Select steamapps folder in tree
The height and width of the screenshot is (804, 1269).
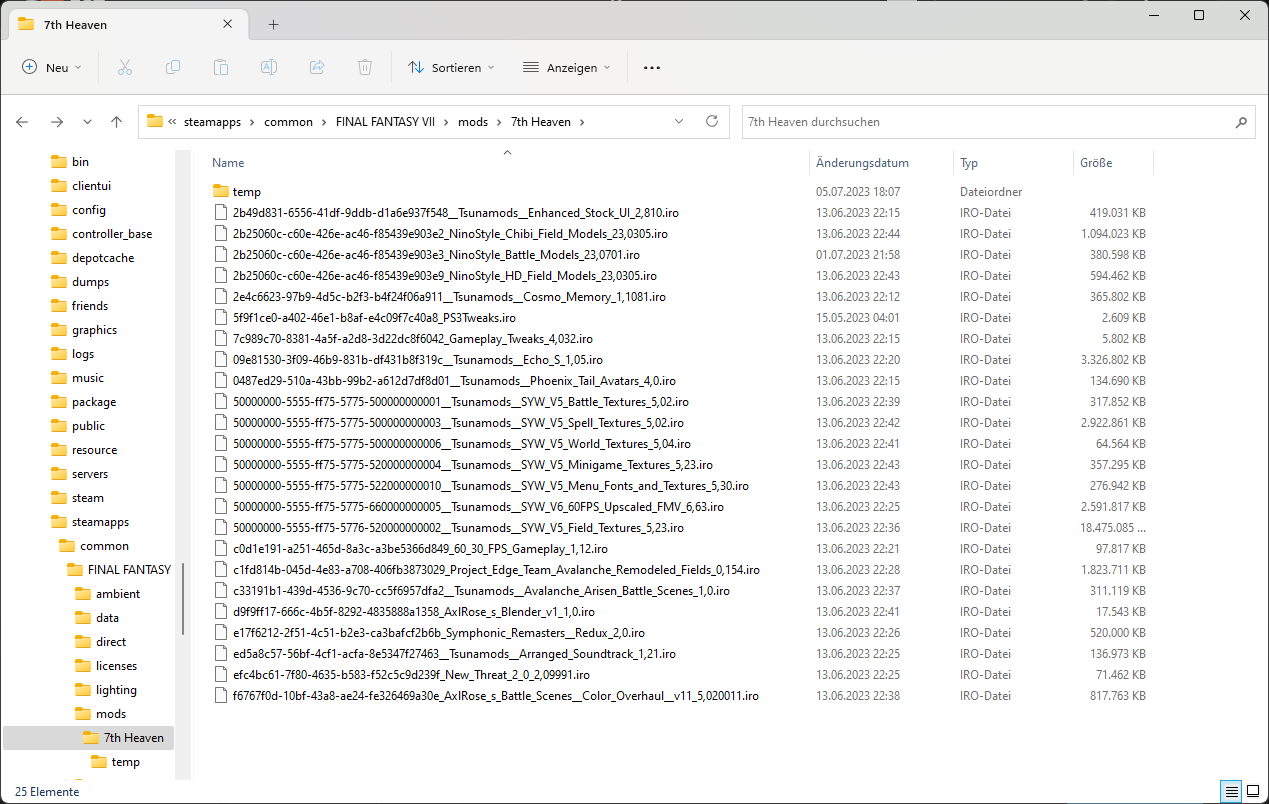100,522
